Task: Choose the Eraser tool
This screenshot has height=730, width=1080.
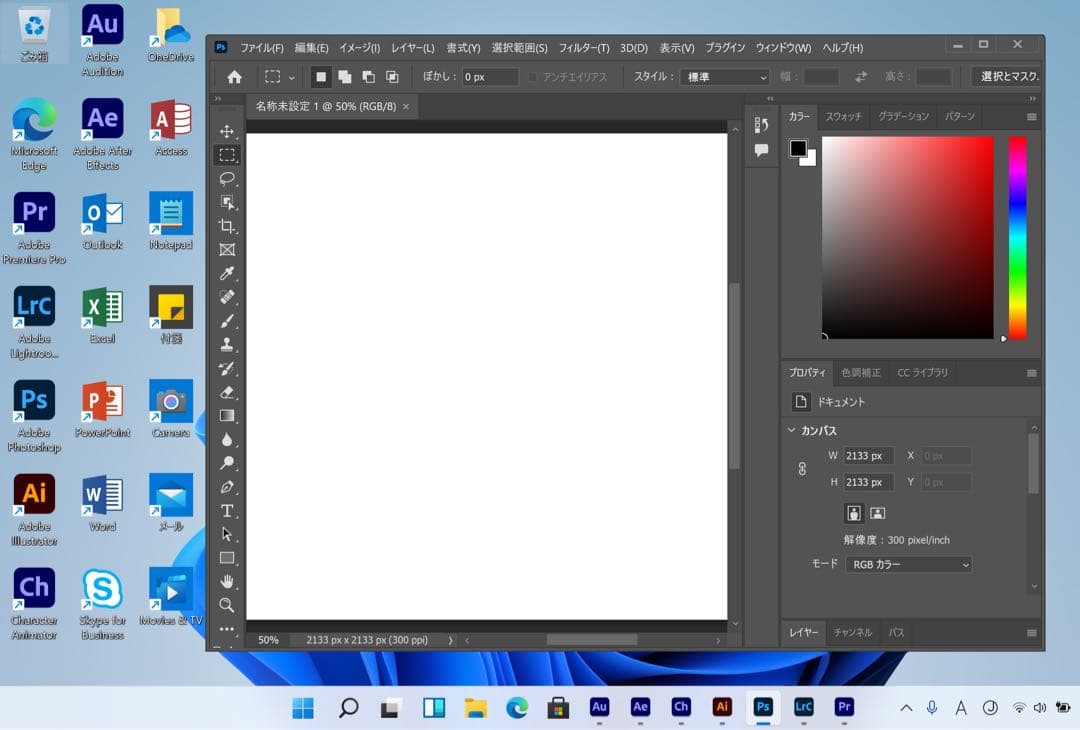Action: point(227,392)
